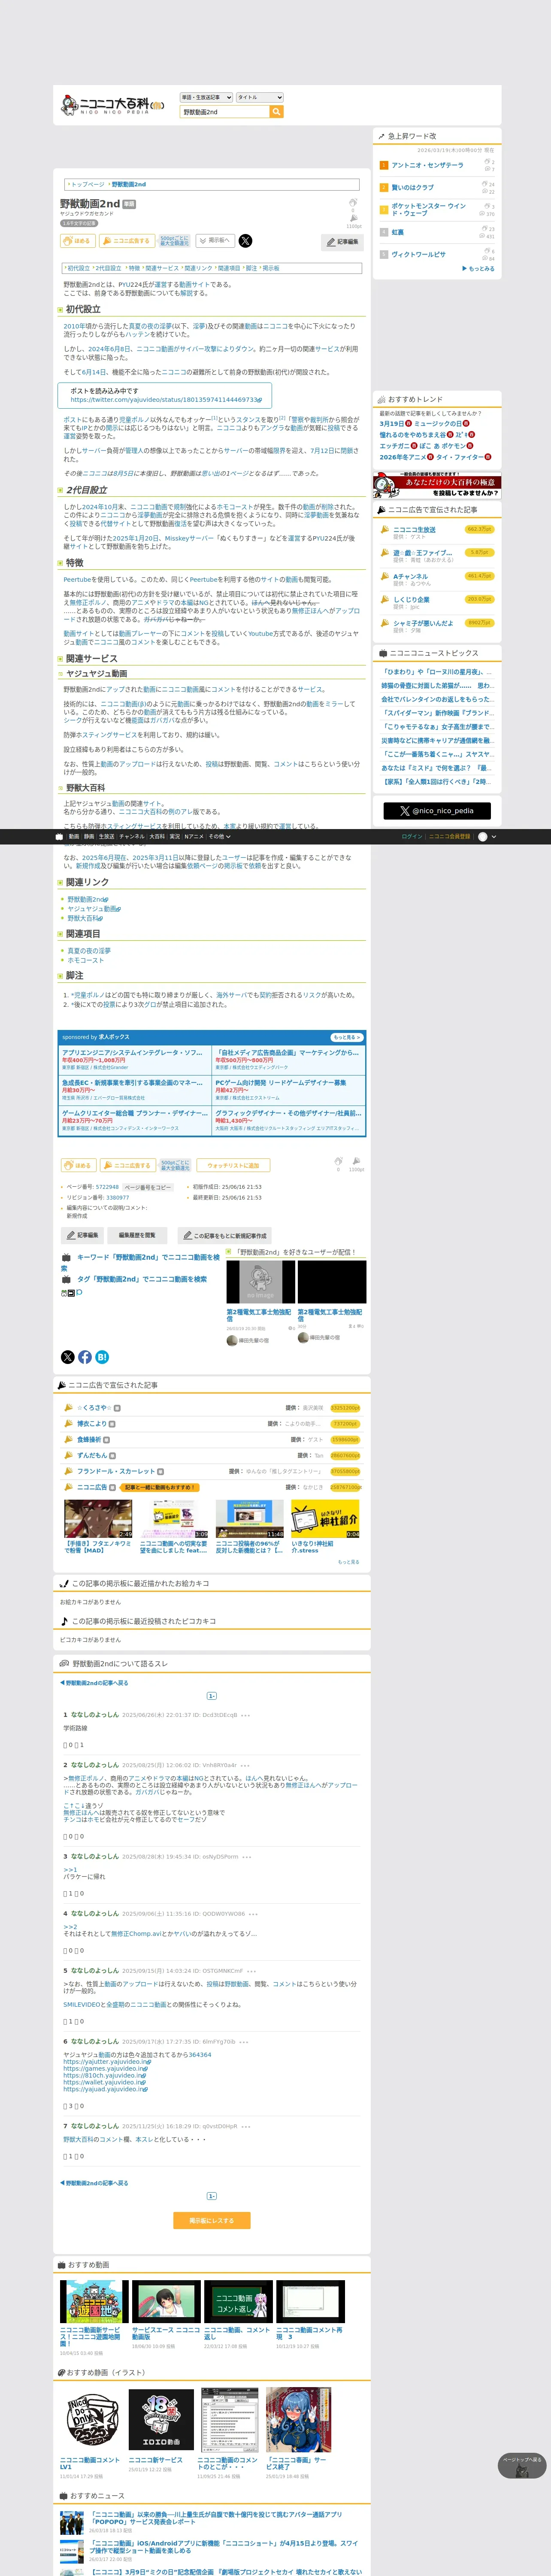Viewport: 551px width, 2576px height.
Task: Click ページ番号をコピー button
Action: (148, 1187)
